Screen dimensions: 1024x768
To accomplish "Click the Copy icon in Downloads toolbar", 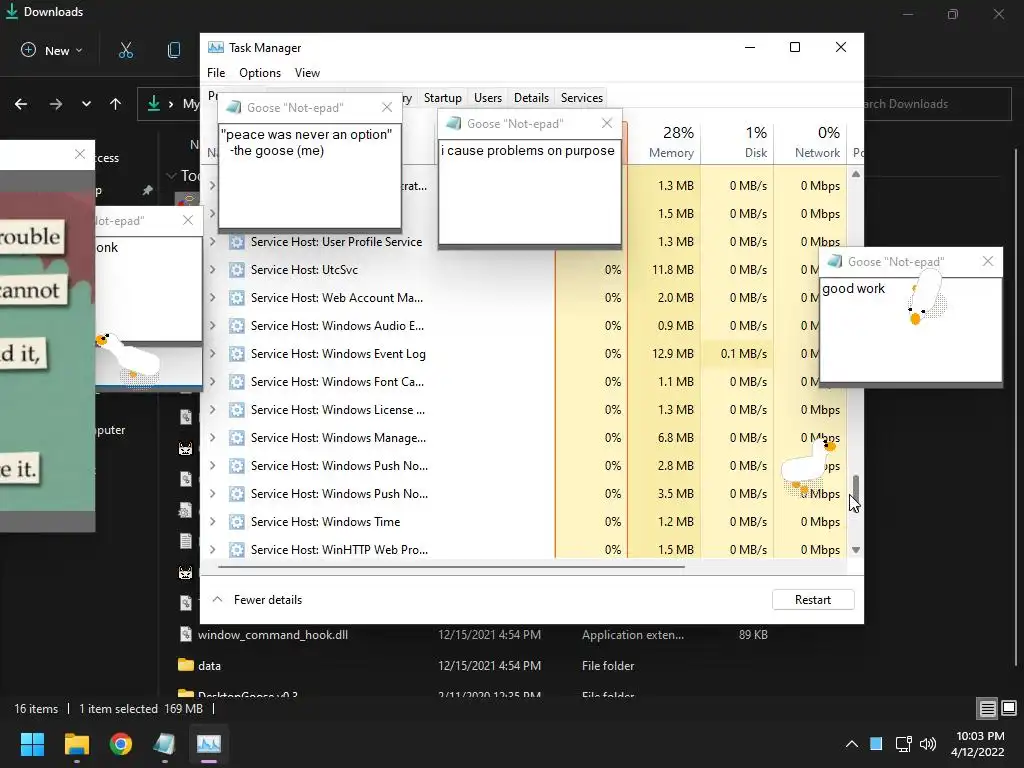I will 174,50.
